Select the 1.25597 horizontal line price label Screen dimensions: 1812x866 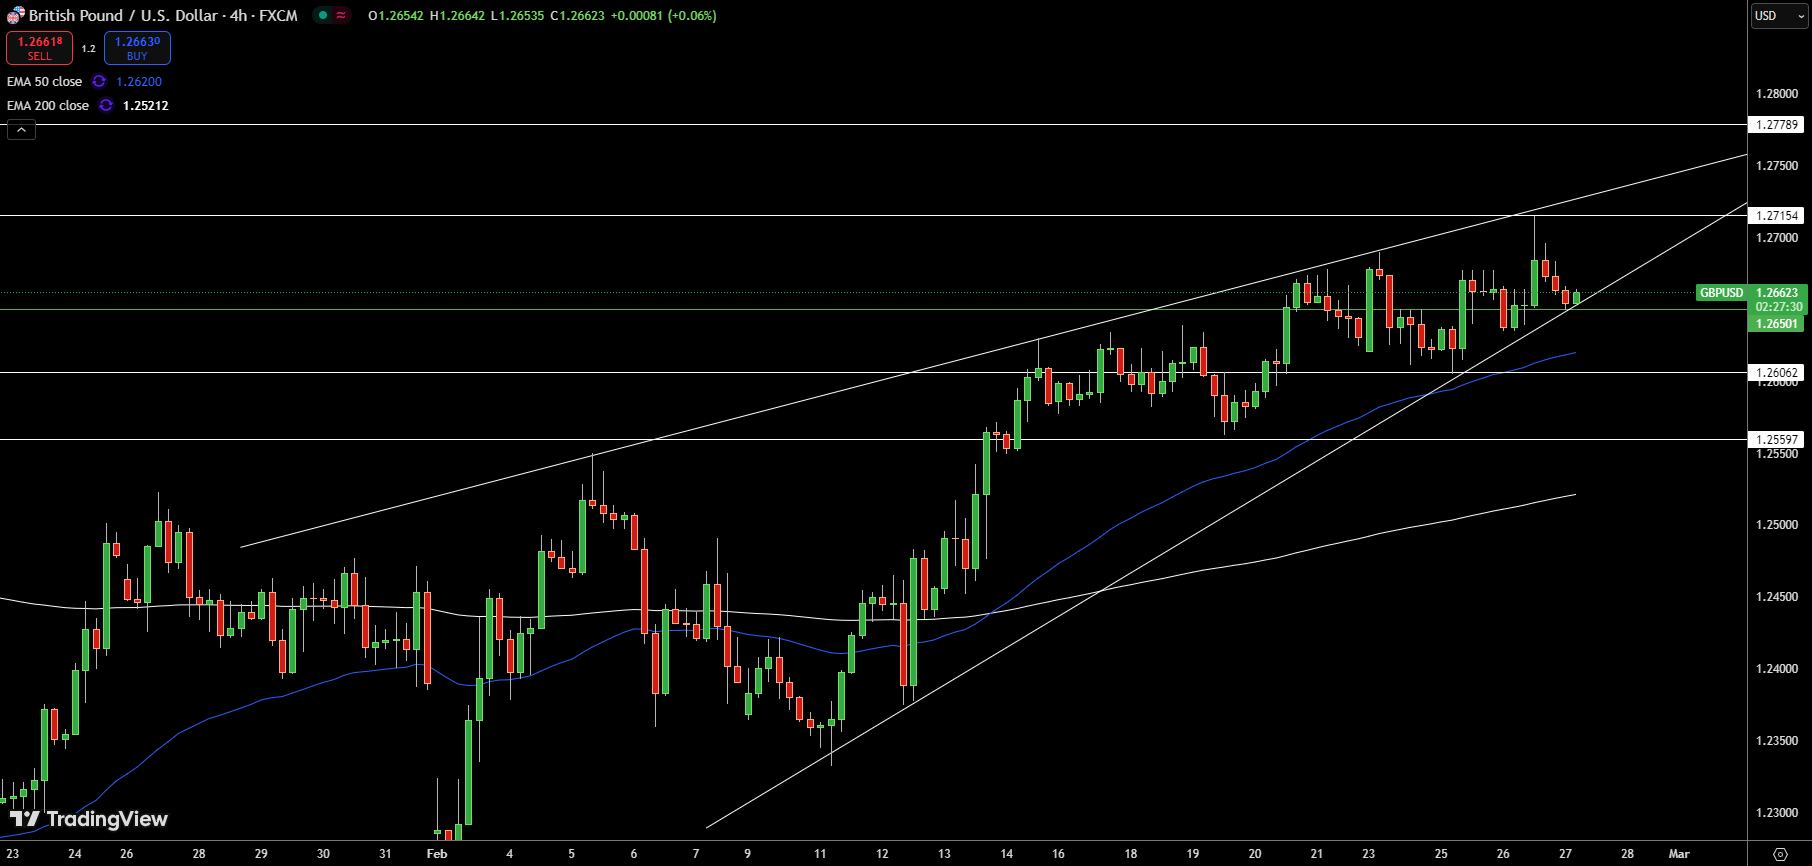[x=1777, y=439]
